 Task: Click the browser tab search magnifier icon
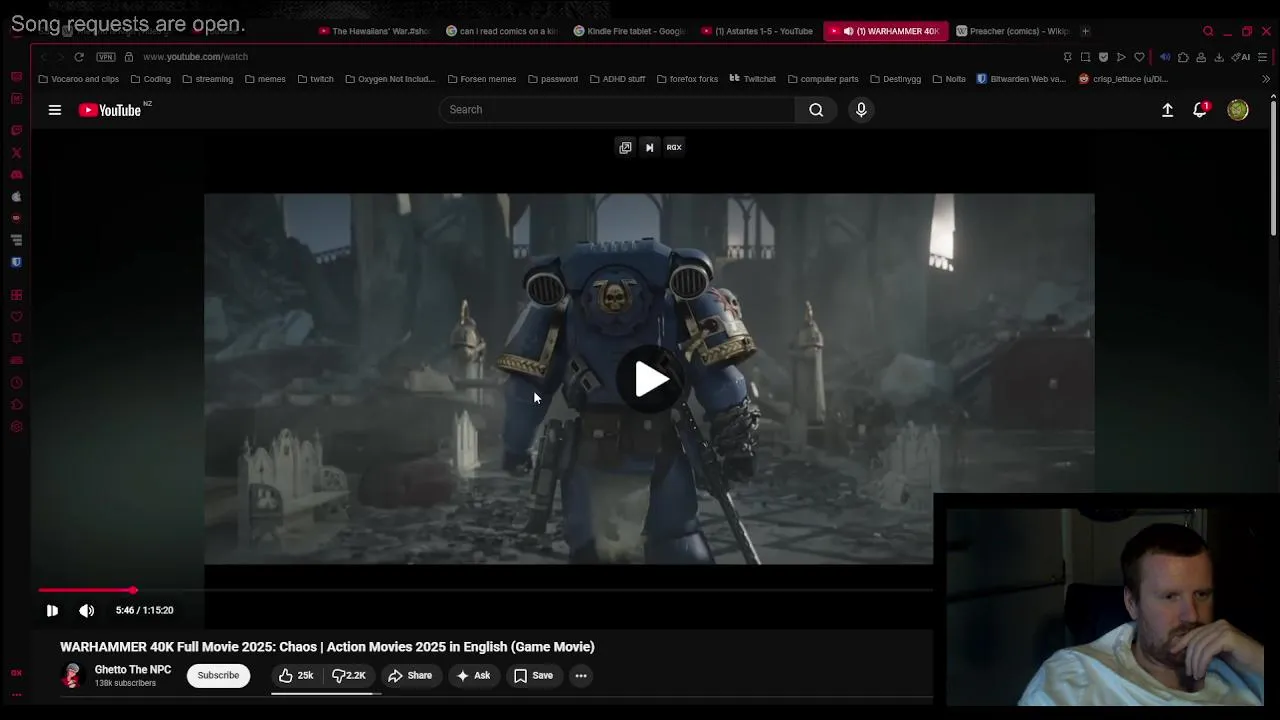[1208, 31]
